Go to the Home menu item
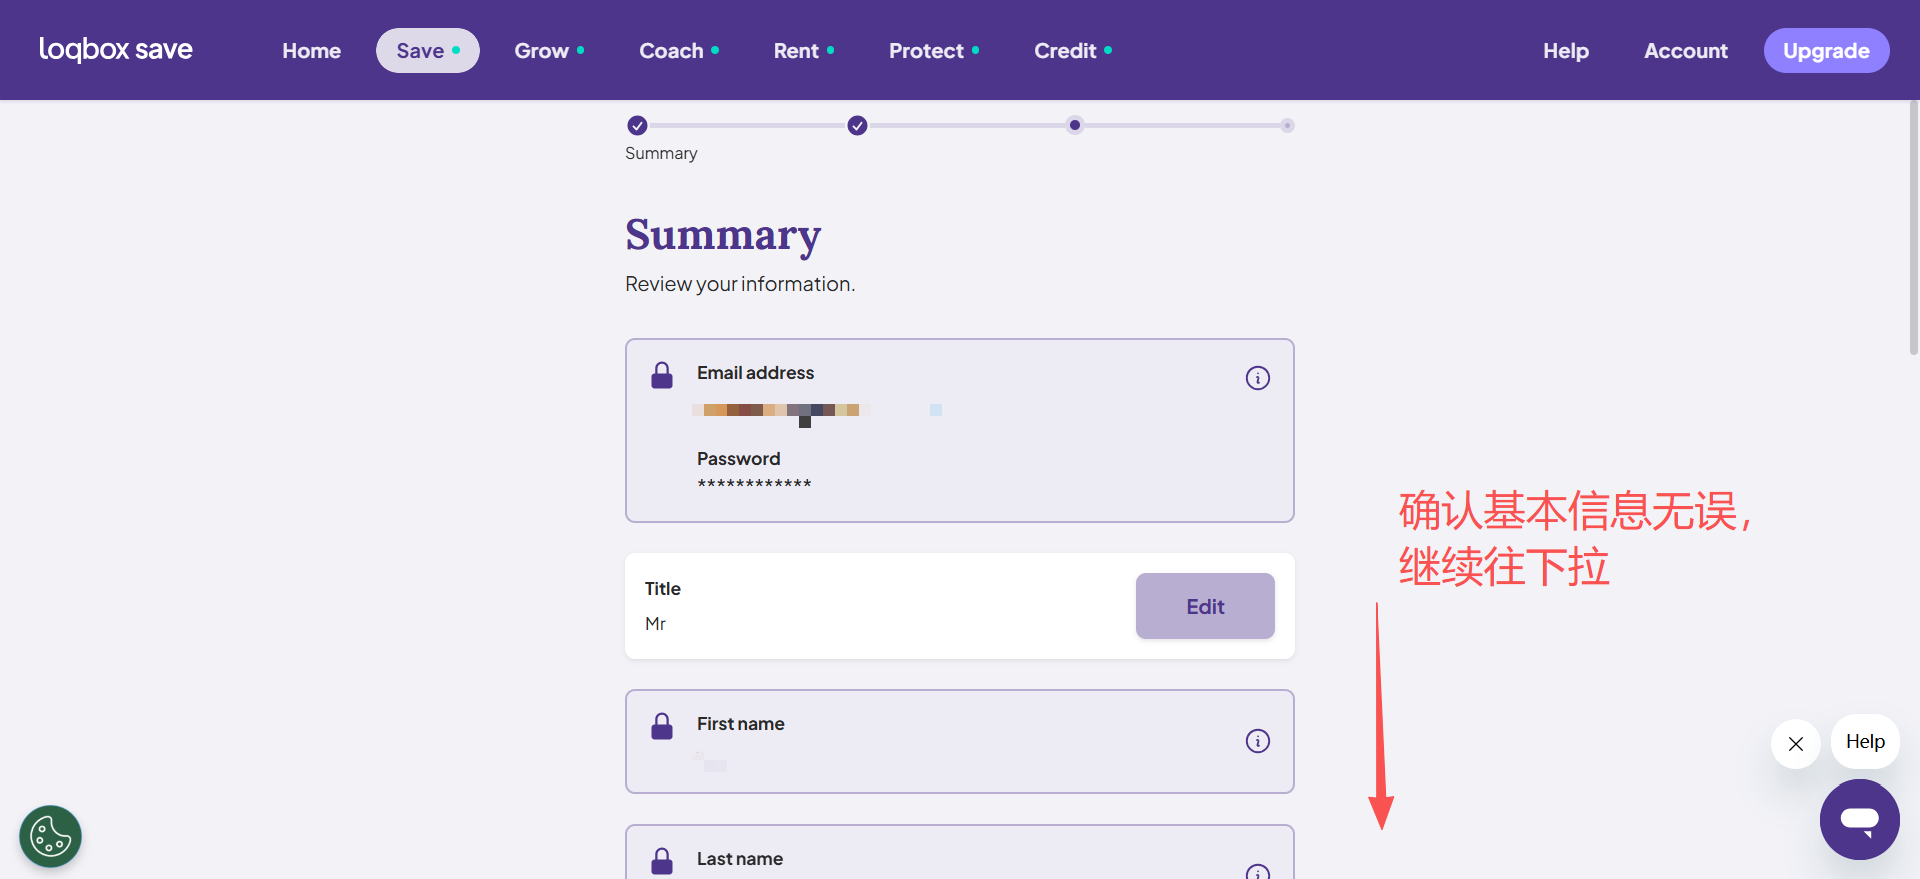Screen dimensions: 1920x879 [311, 51]
